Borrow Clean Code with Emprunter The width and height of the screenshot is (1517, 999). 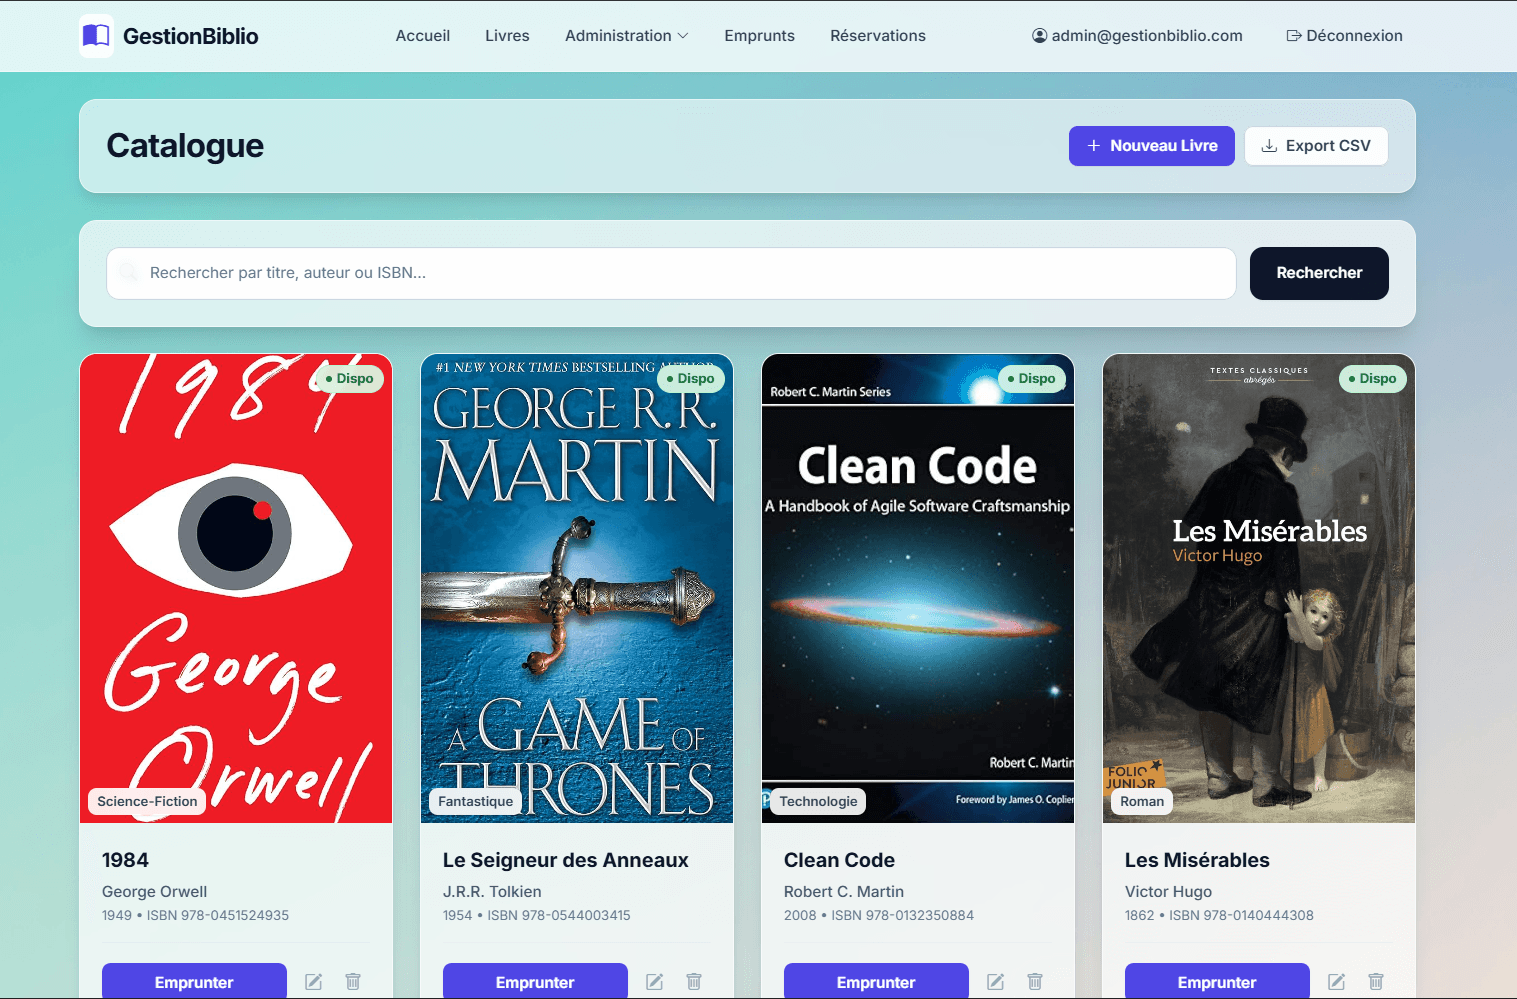coord(876,981)
